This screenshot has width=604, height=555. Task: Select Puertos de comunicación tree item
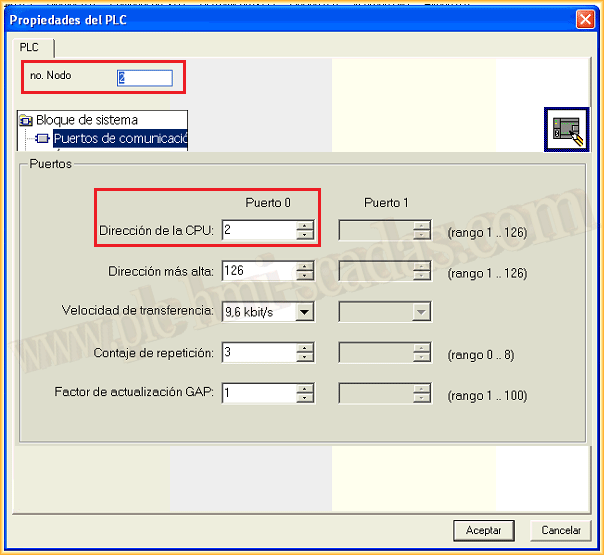tap(120, 138)
